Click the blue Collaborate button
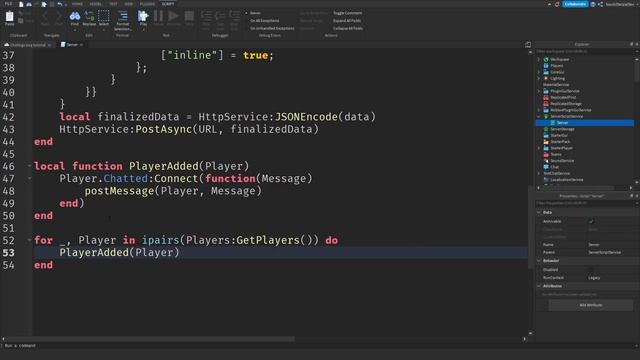 coord(575,4)
